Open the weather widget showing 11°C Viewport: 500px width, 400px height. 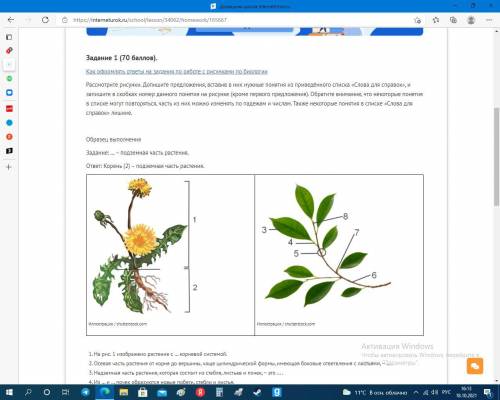coord(375,392)
